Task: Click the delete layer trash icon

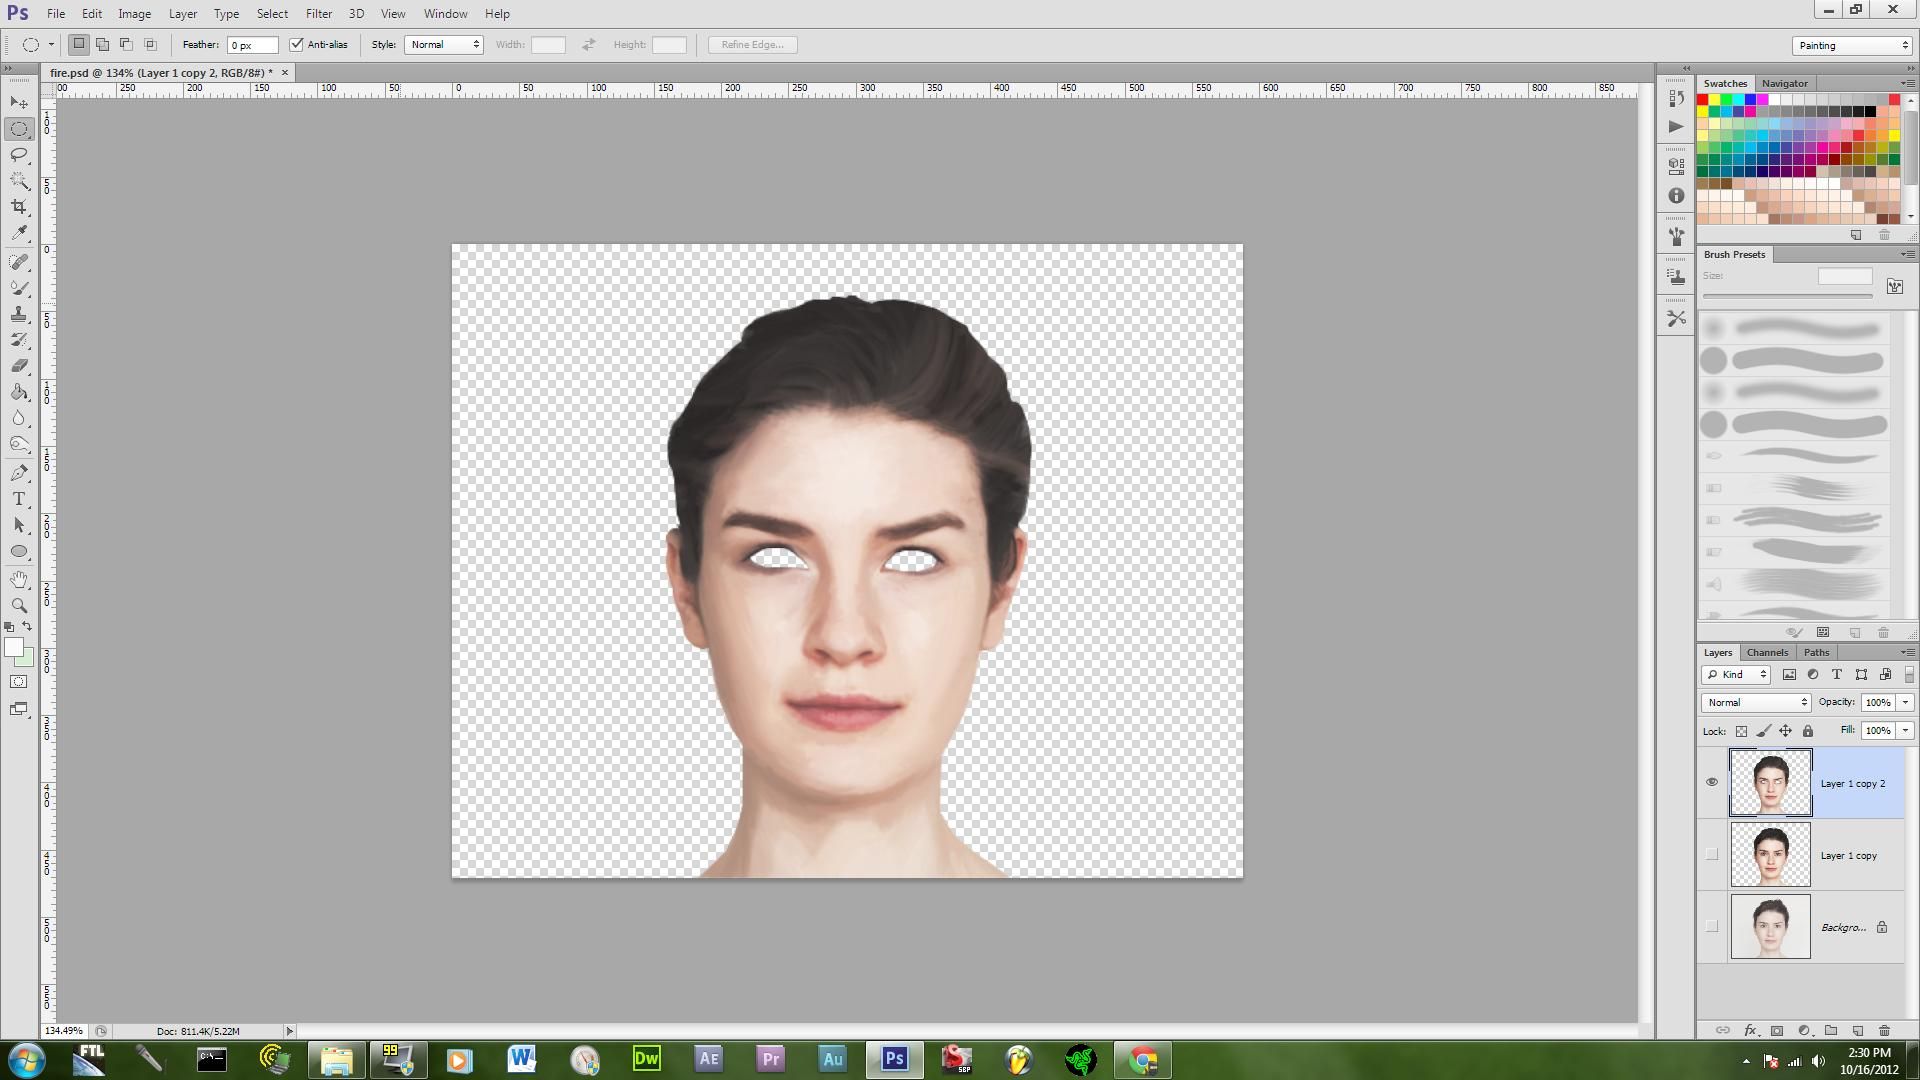Action: [1884, 1030]
